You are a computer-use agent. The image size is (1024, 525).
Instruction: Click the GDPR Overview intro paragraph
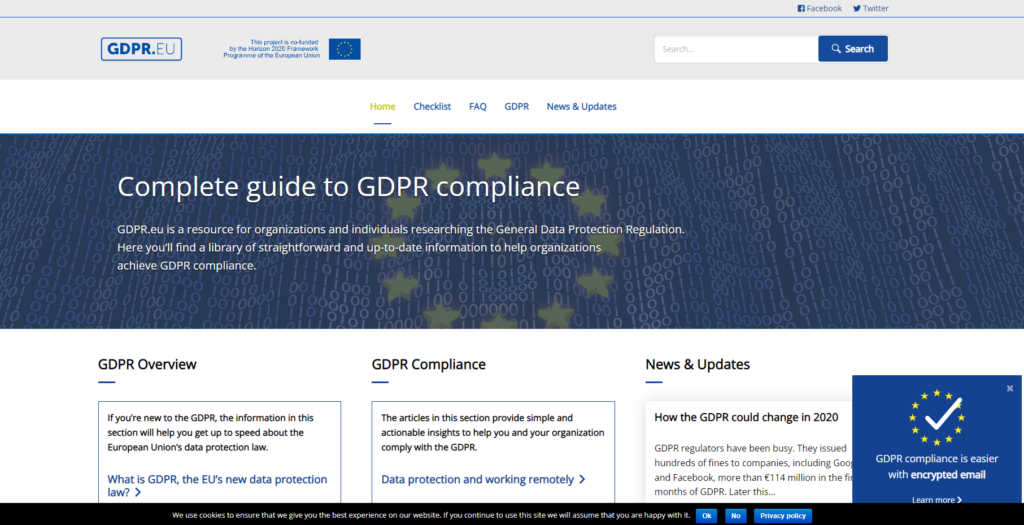210,432
